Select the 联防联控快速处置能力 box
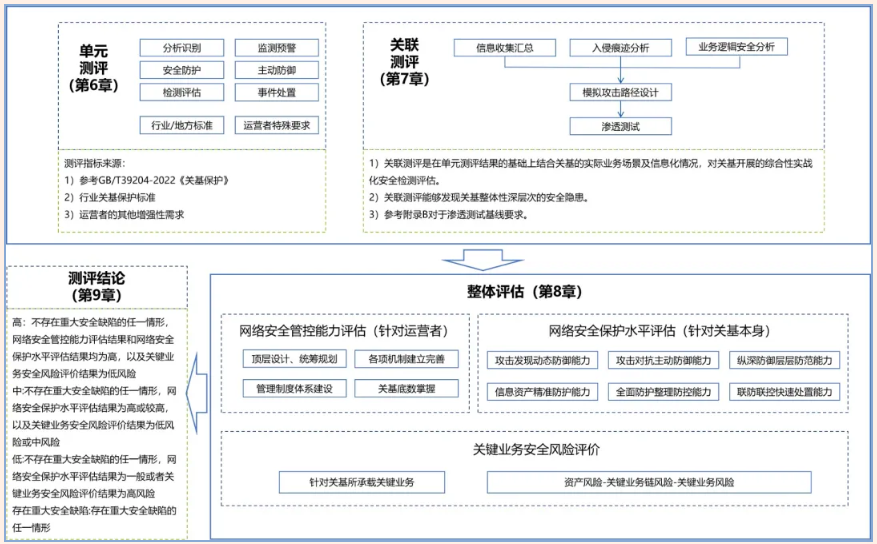Viewport: 877px width, 544px height. click(x=786, y=391)
